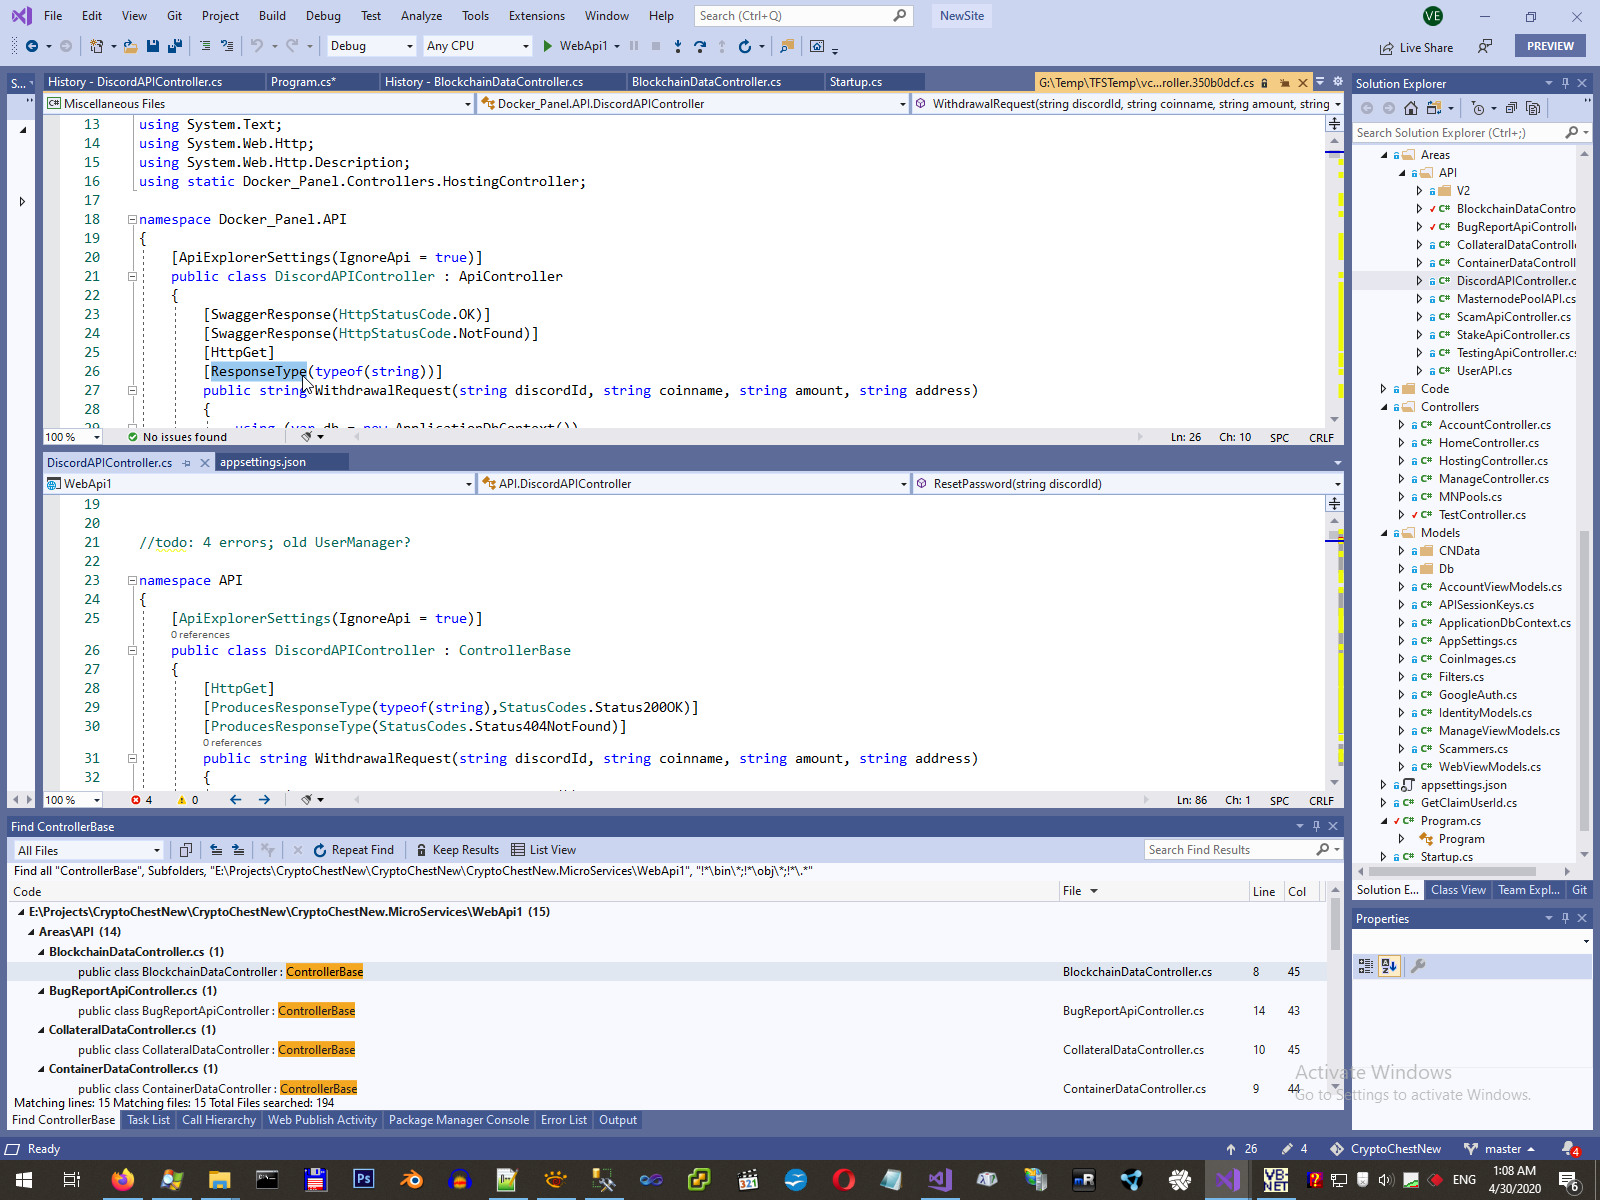Collapse the Models folder in Solution Explorer
Image resolution: width=1600 pixels, height=1200 pixels.
click(1385, 533)
